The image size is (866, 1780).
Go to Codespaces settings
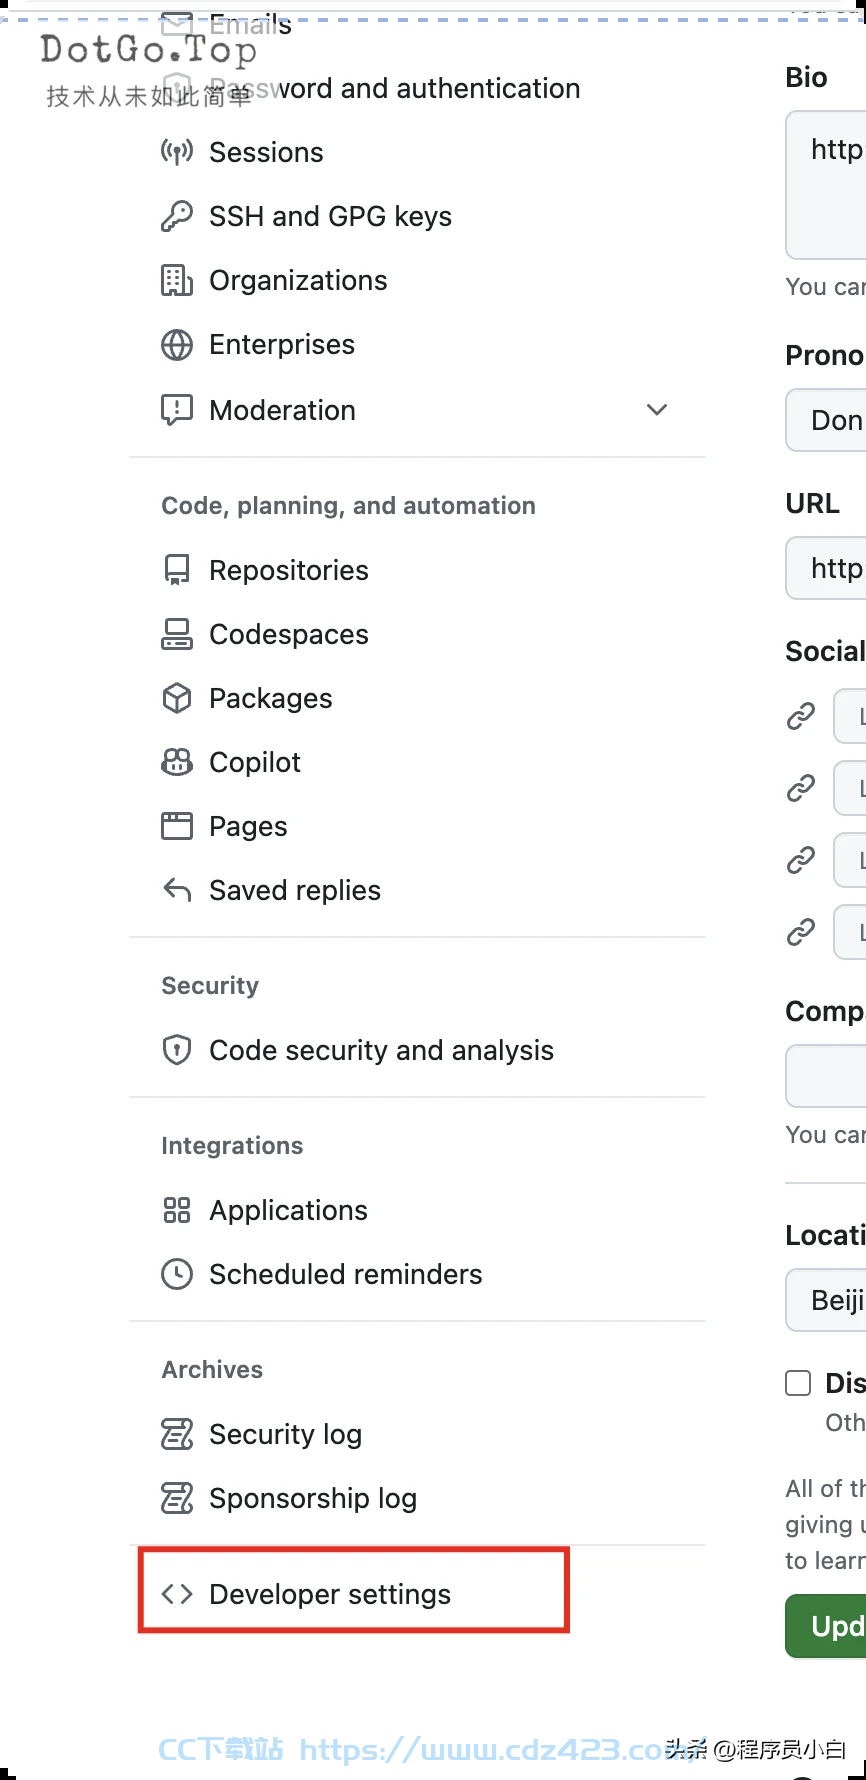[x=289, y=634]
